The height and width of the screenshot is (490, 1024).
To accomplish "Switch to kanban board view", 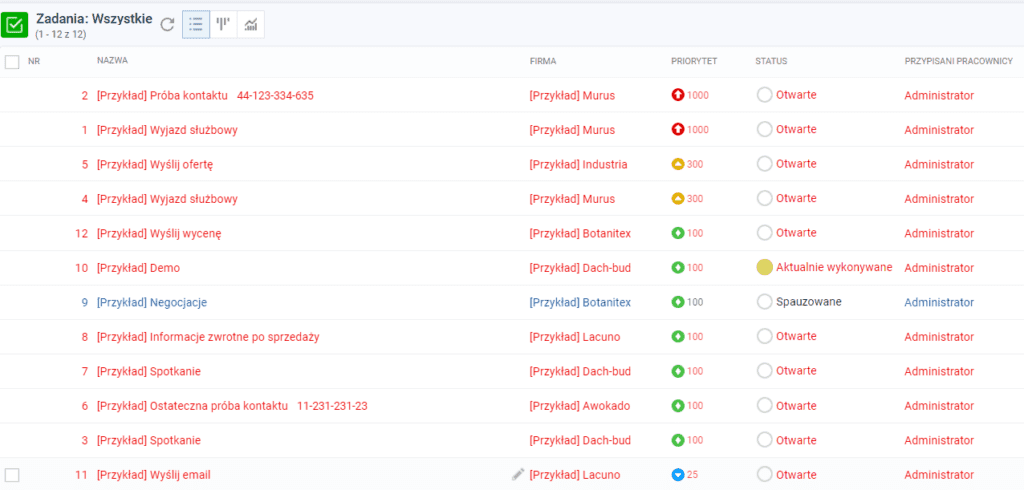I will coord(223,24).
